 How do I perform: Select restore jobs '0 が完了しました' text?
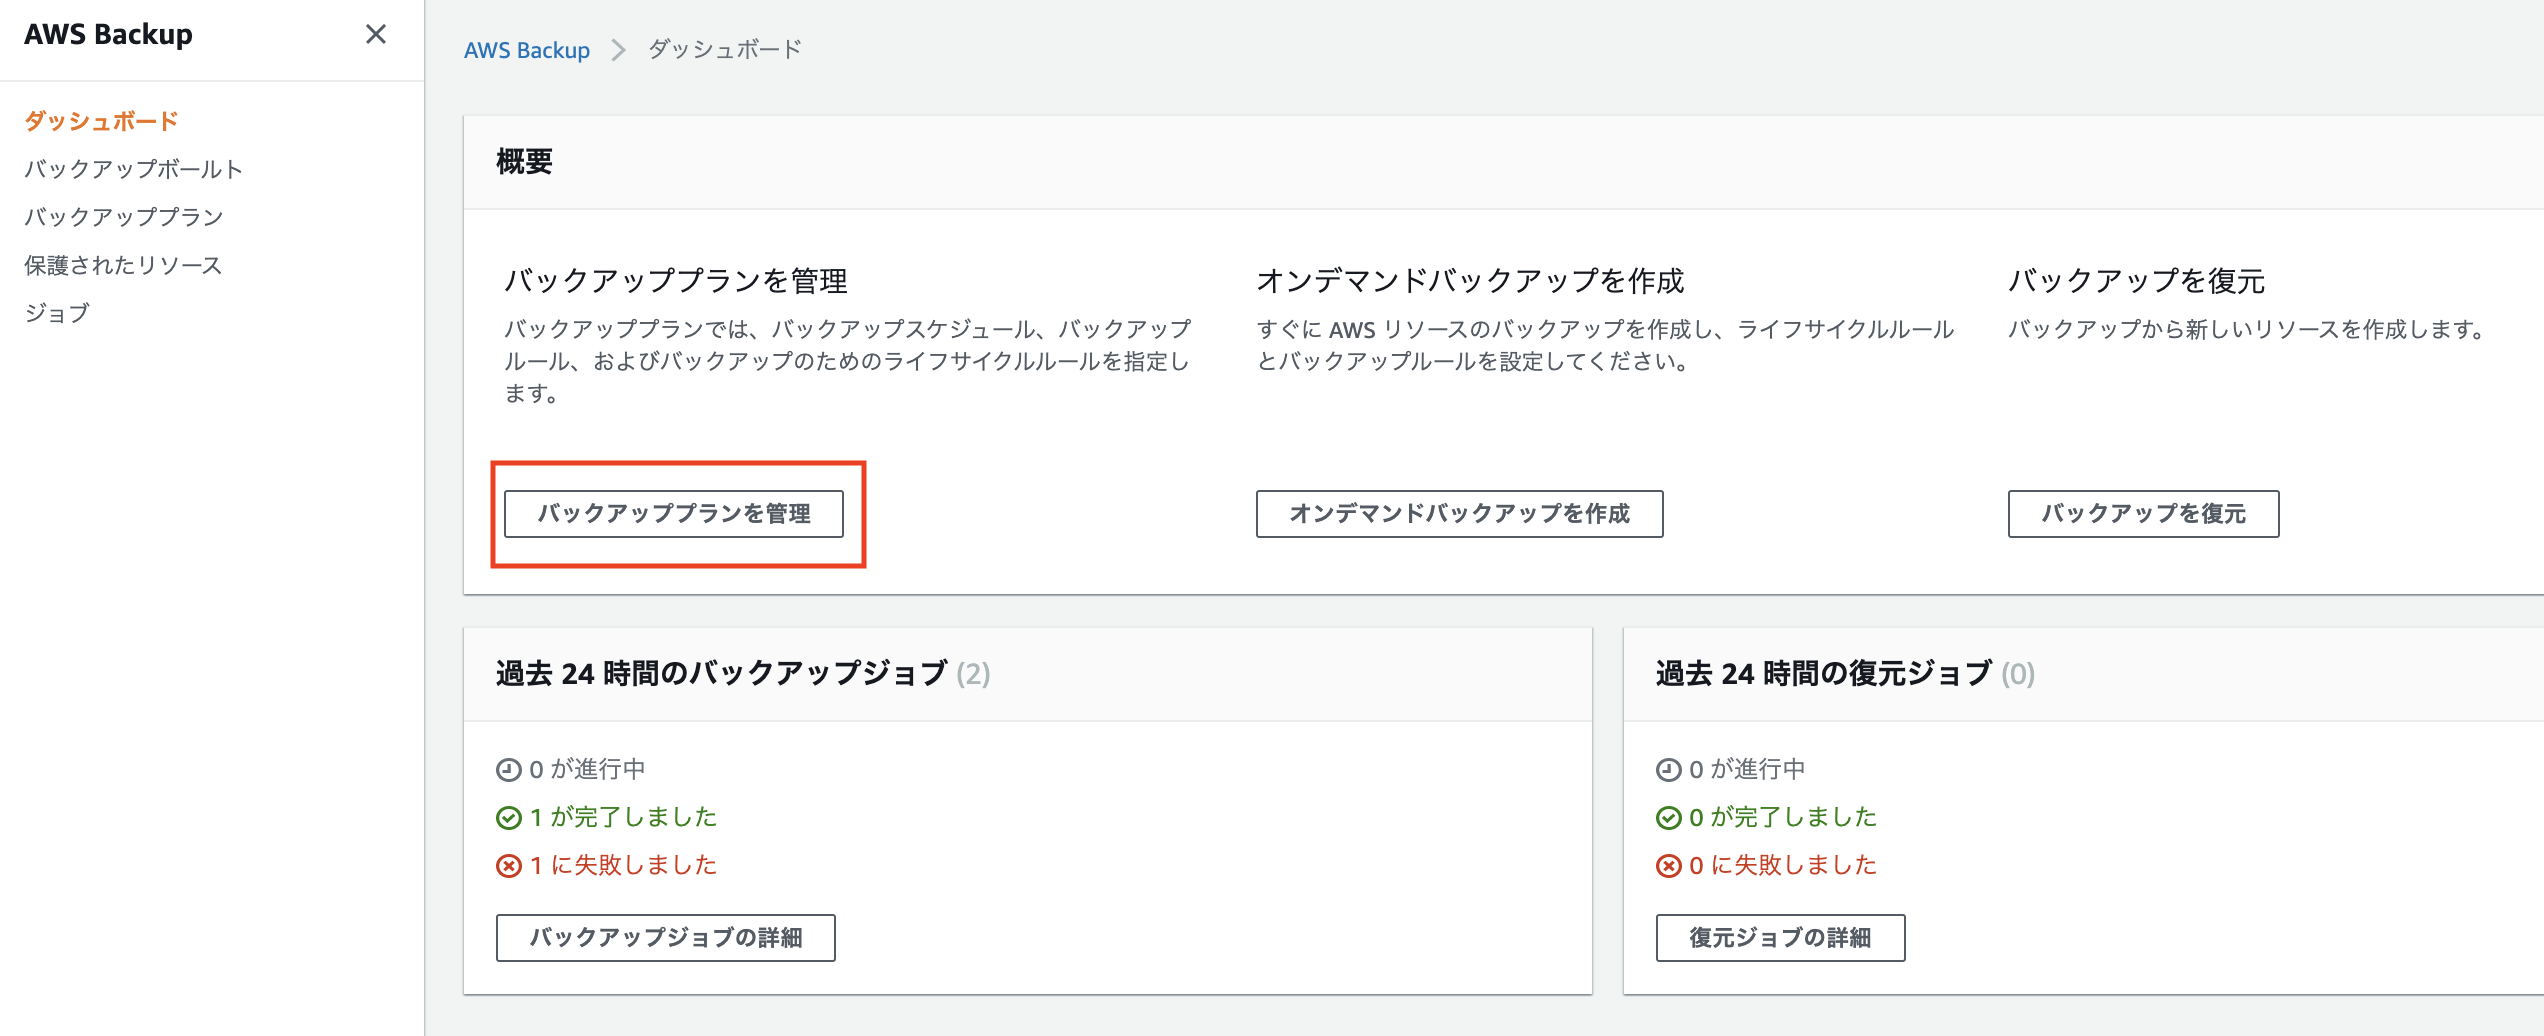1784,817
